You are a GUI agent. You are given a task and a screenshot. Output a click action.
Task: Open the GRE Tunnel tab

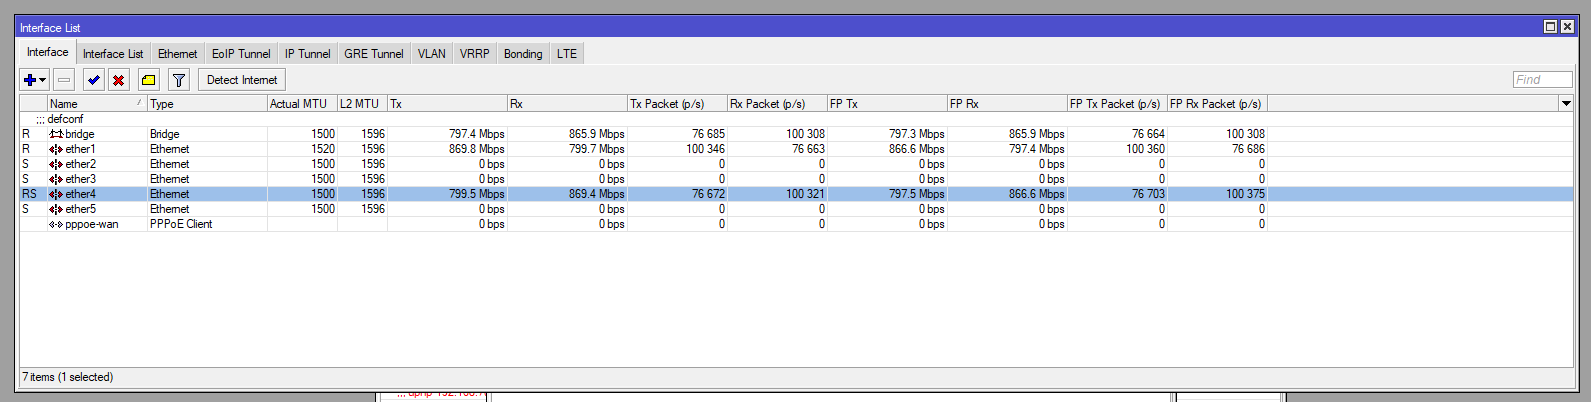coord(374,54)
